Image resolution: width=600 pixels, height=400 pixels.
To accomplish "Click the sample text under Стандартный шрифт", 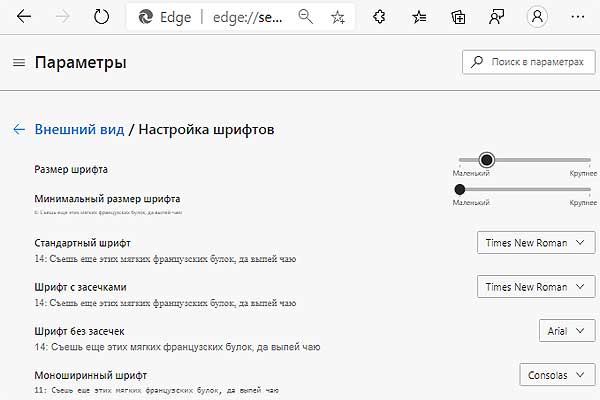I will click(165, 259).
